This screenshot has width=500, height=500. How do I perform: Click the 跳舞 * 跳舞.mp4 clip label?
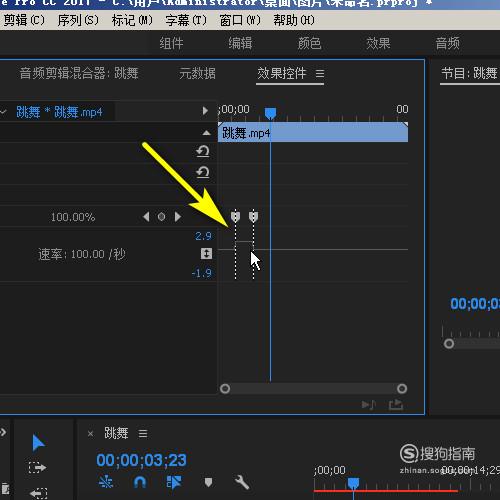click(x=59, y=112)
